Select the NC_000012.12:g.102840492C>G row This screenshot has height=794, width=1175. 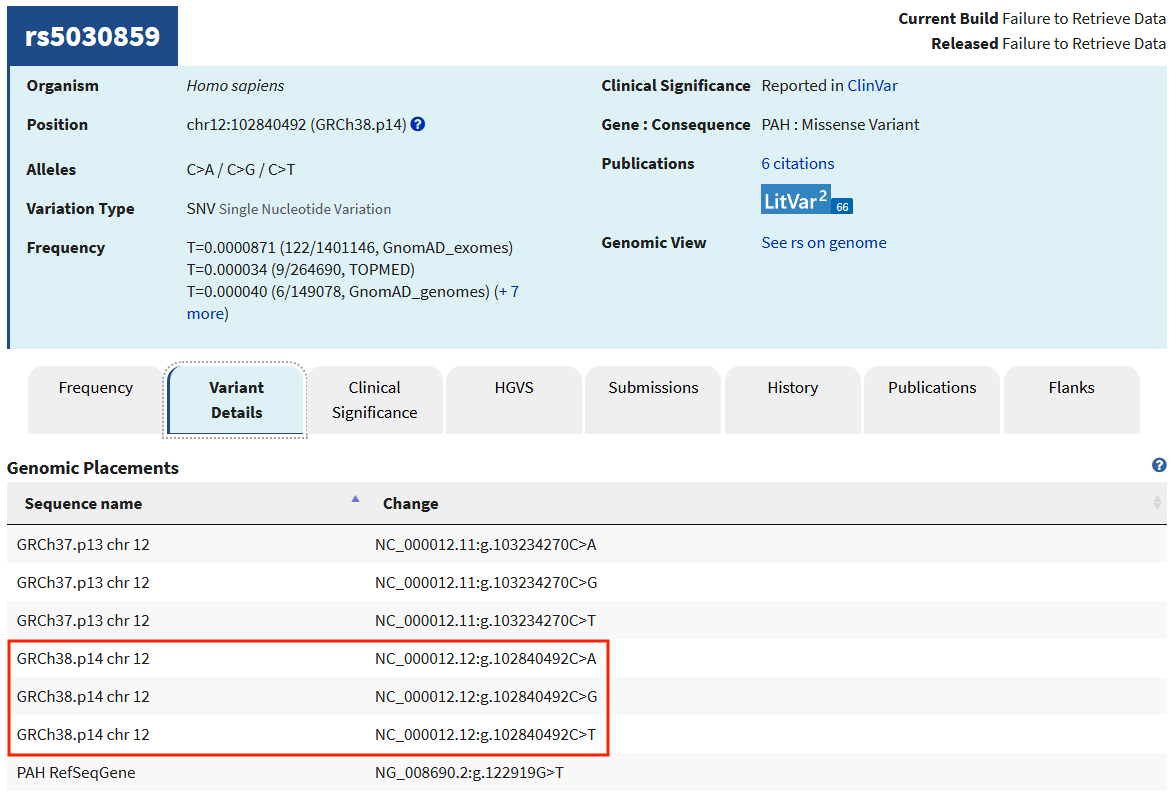coord(587,697)
